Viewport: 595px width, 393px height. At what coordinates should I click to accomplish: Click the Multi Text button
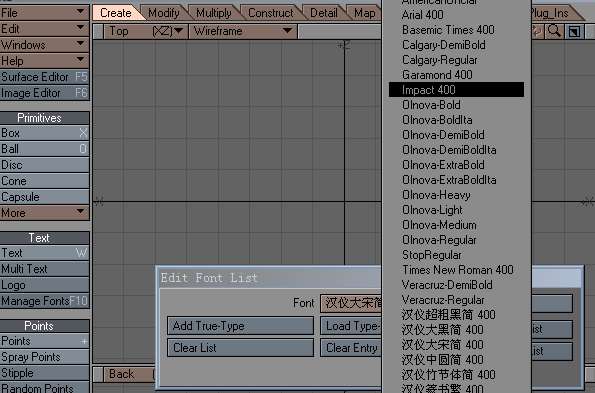[x=45, y=269]
